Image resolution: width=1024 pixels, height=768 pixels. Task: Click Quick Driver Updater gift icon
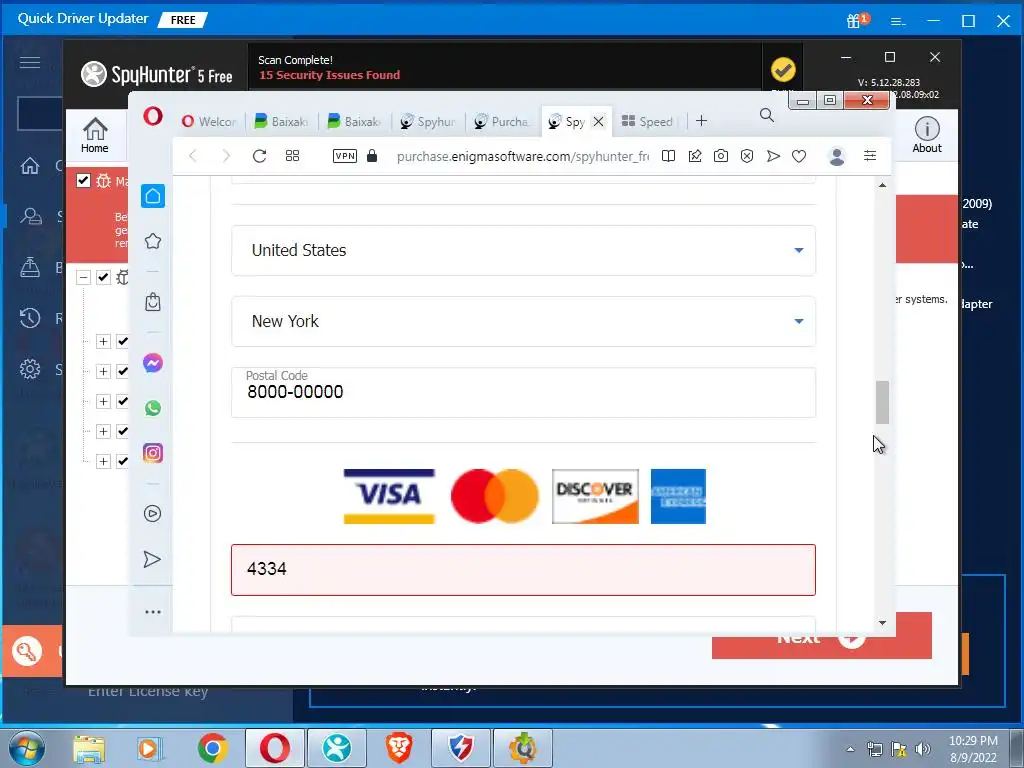[x=856, y=20]
